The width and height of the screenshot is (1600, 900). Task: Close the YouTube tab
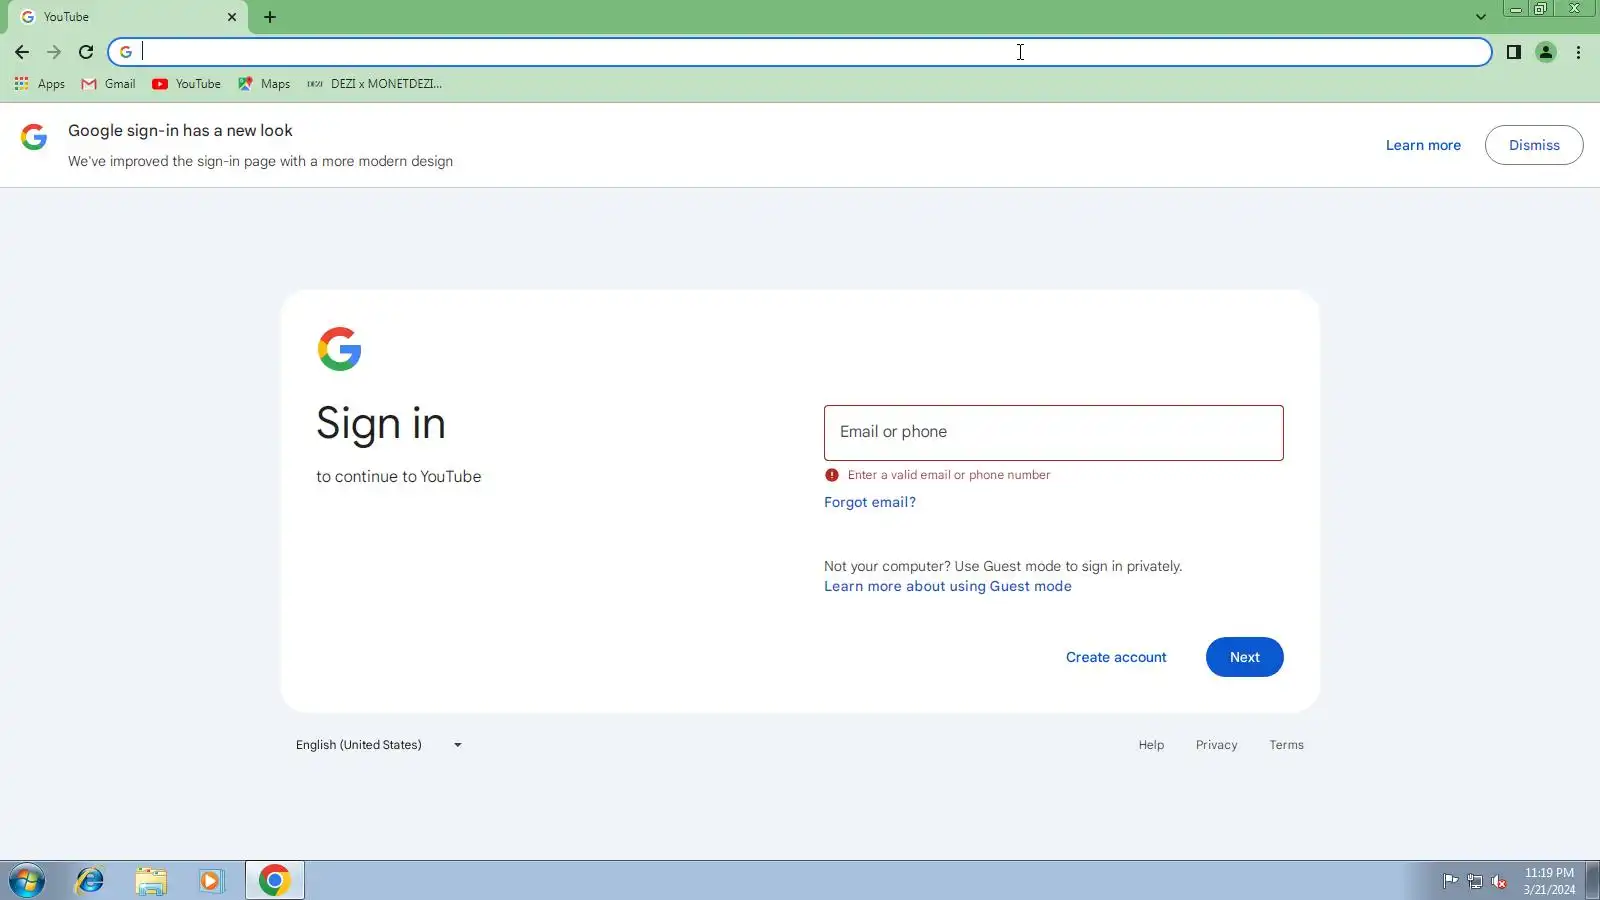[x=232, y=17]
